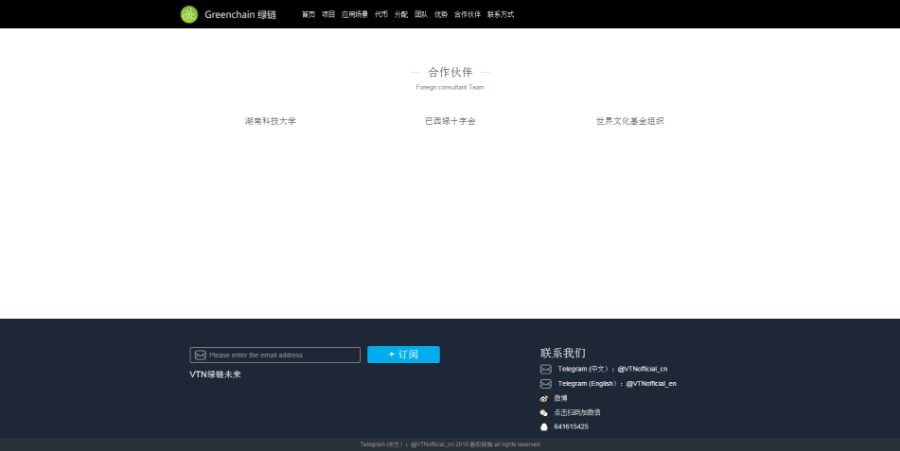This screenshot has width=900, height=451.
Task: Open the 项目 nav menu item
Action: 328,14
